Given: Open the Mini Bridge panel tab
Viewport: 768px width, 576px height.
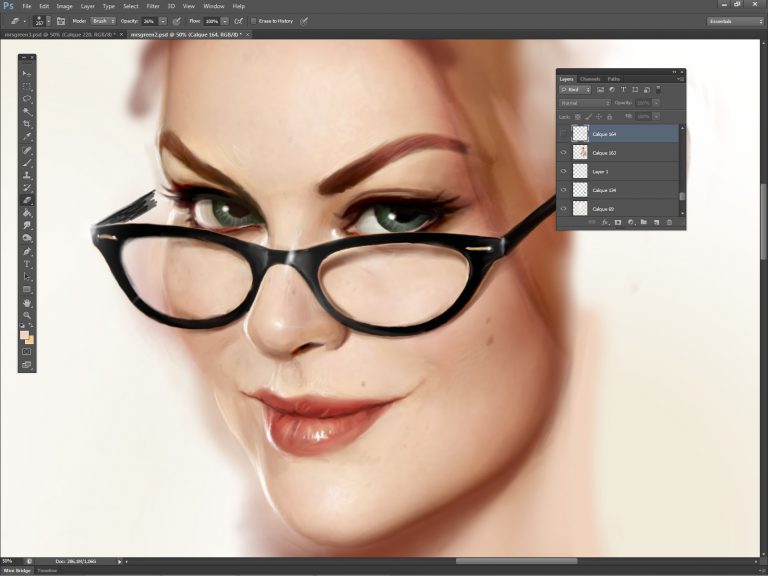Looking at the screenshot, I should point(17,571).
